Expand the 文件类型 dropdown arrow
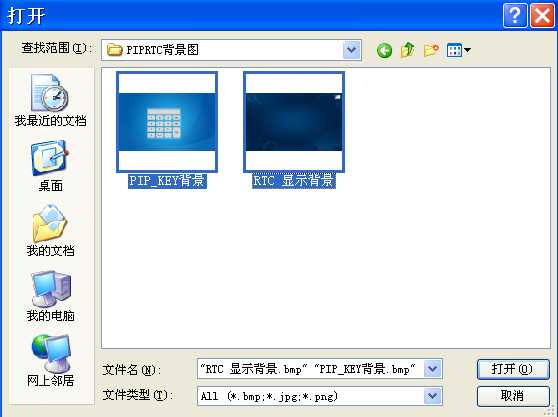 click(433, 396)
